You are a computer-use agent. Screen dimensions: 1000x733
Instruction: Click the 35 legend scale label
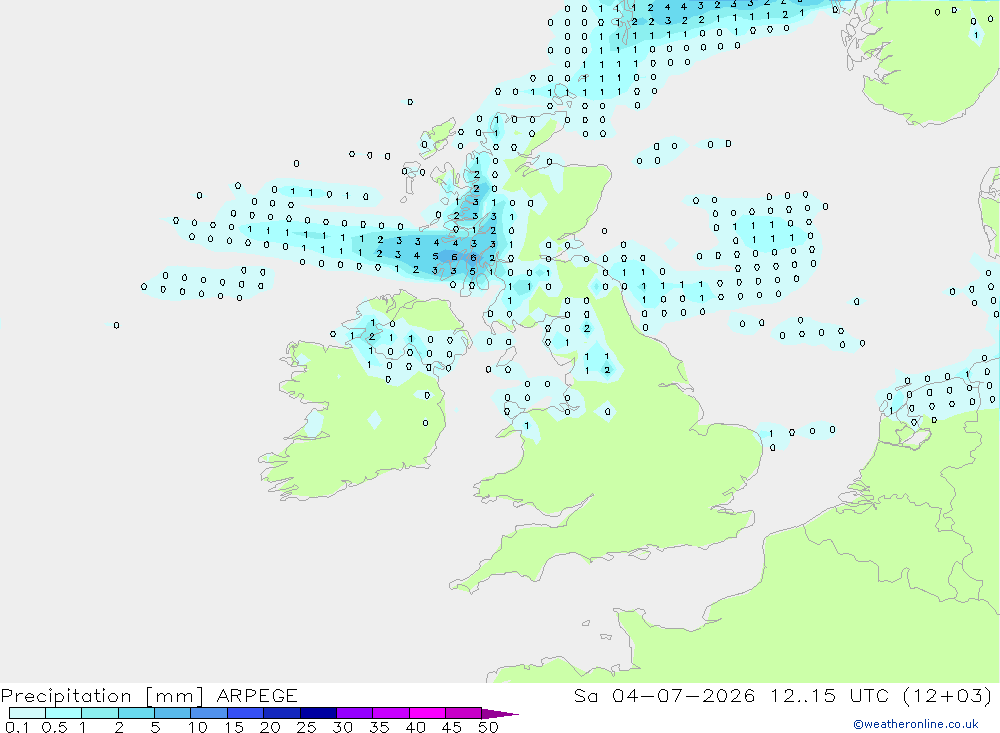(x=379, y=727)
